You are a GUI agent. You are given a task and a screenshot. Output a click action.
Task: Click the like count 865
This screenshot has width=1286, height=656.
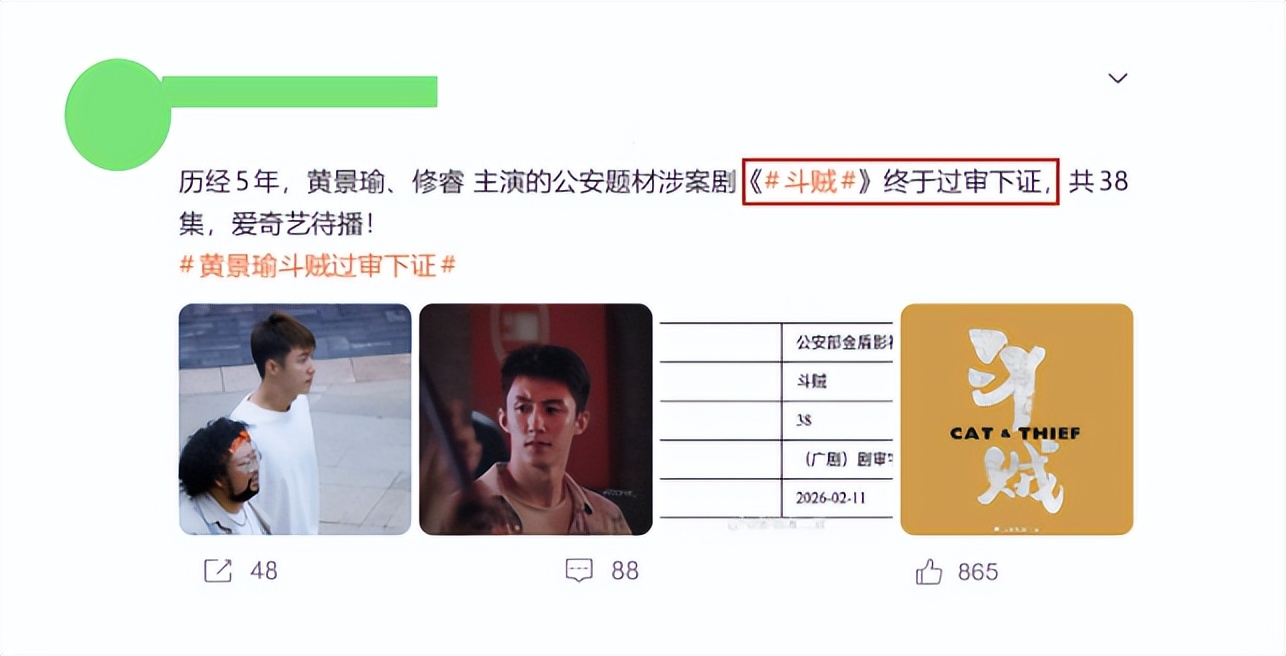click(978, 572)
